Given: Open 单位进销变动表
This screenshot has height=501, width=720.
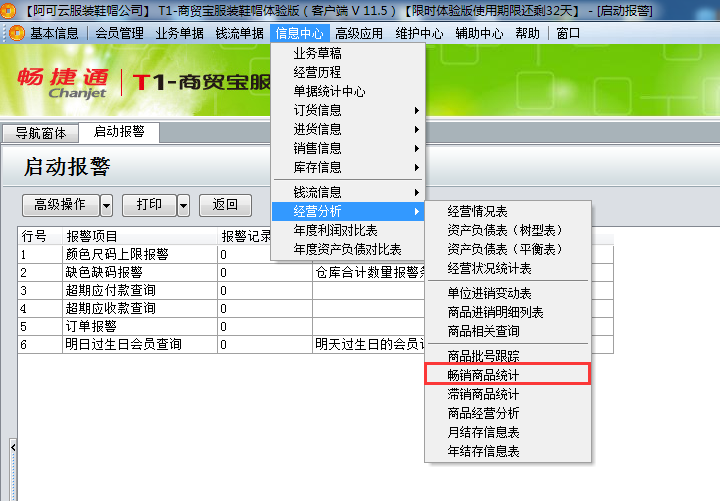Looking at the screenshot, I should click(507, 293).
